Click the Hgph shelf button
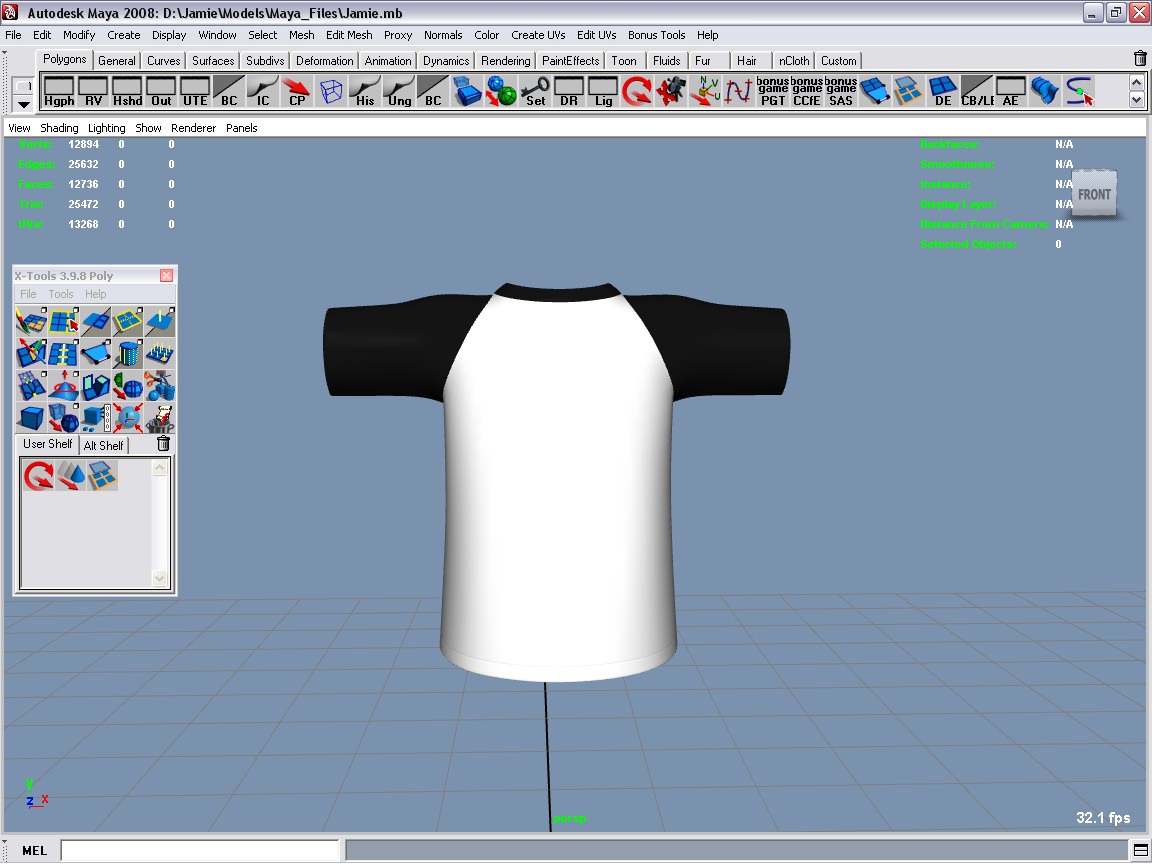The width and height of the screenshot is (1152, 864). coord(59,92)
